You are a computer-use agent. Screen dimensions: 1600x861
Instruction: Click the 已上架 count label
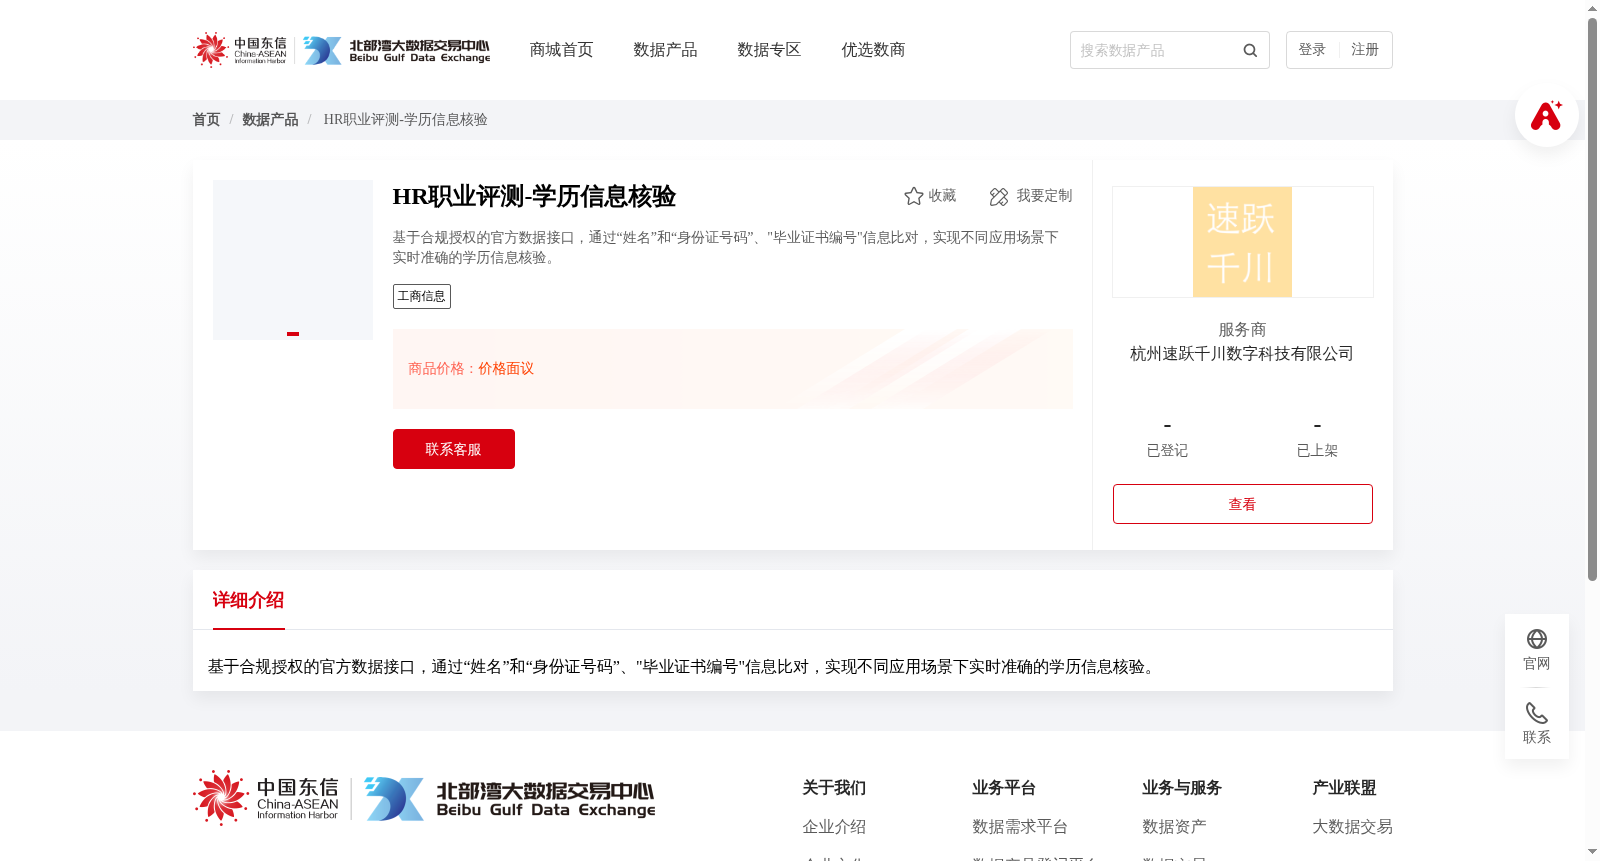click(x=1317, y=451)
